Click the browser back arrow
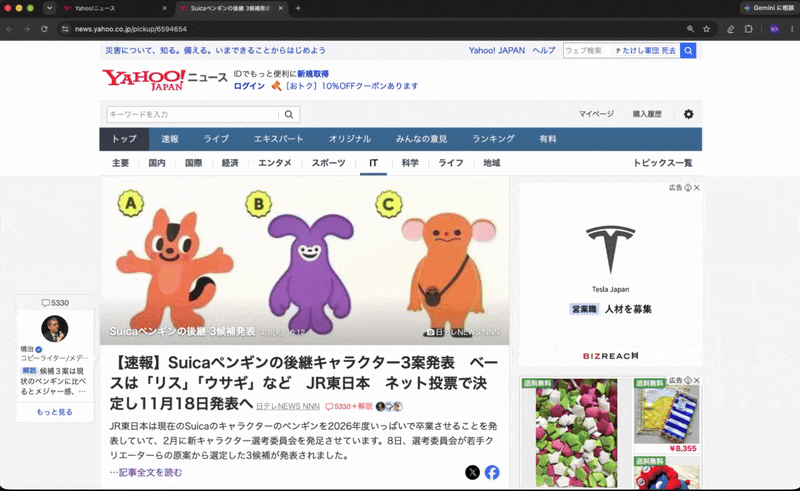 coord(9,29)
